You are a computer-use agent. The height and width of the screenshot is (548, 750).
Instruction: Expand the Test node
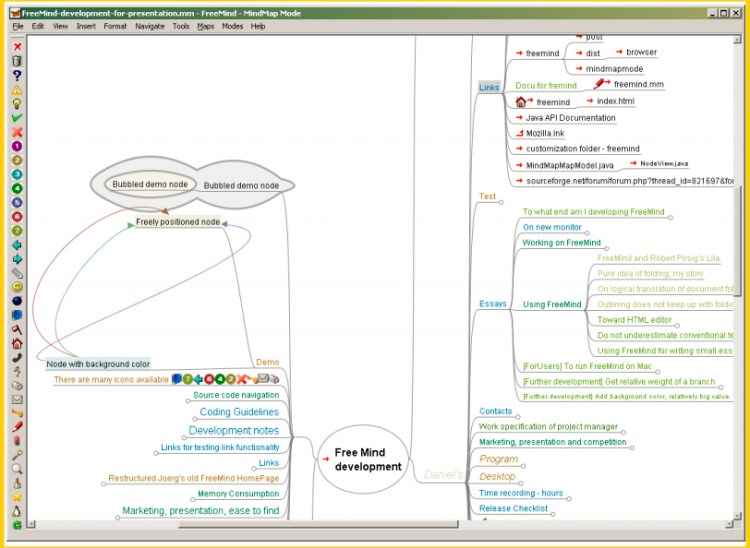[487, 196]
